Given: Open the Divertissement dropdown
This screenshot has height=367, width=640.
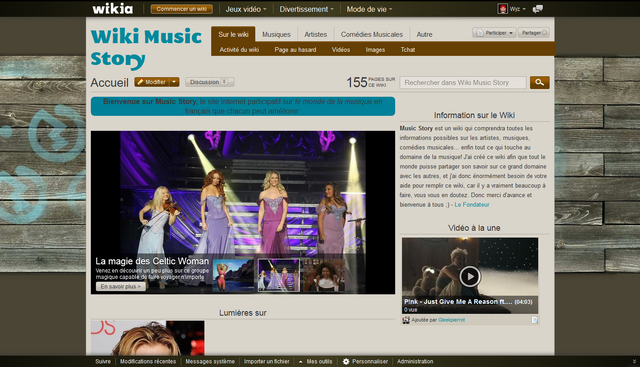Looking at the screenshot, I should tap(306, 9).
